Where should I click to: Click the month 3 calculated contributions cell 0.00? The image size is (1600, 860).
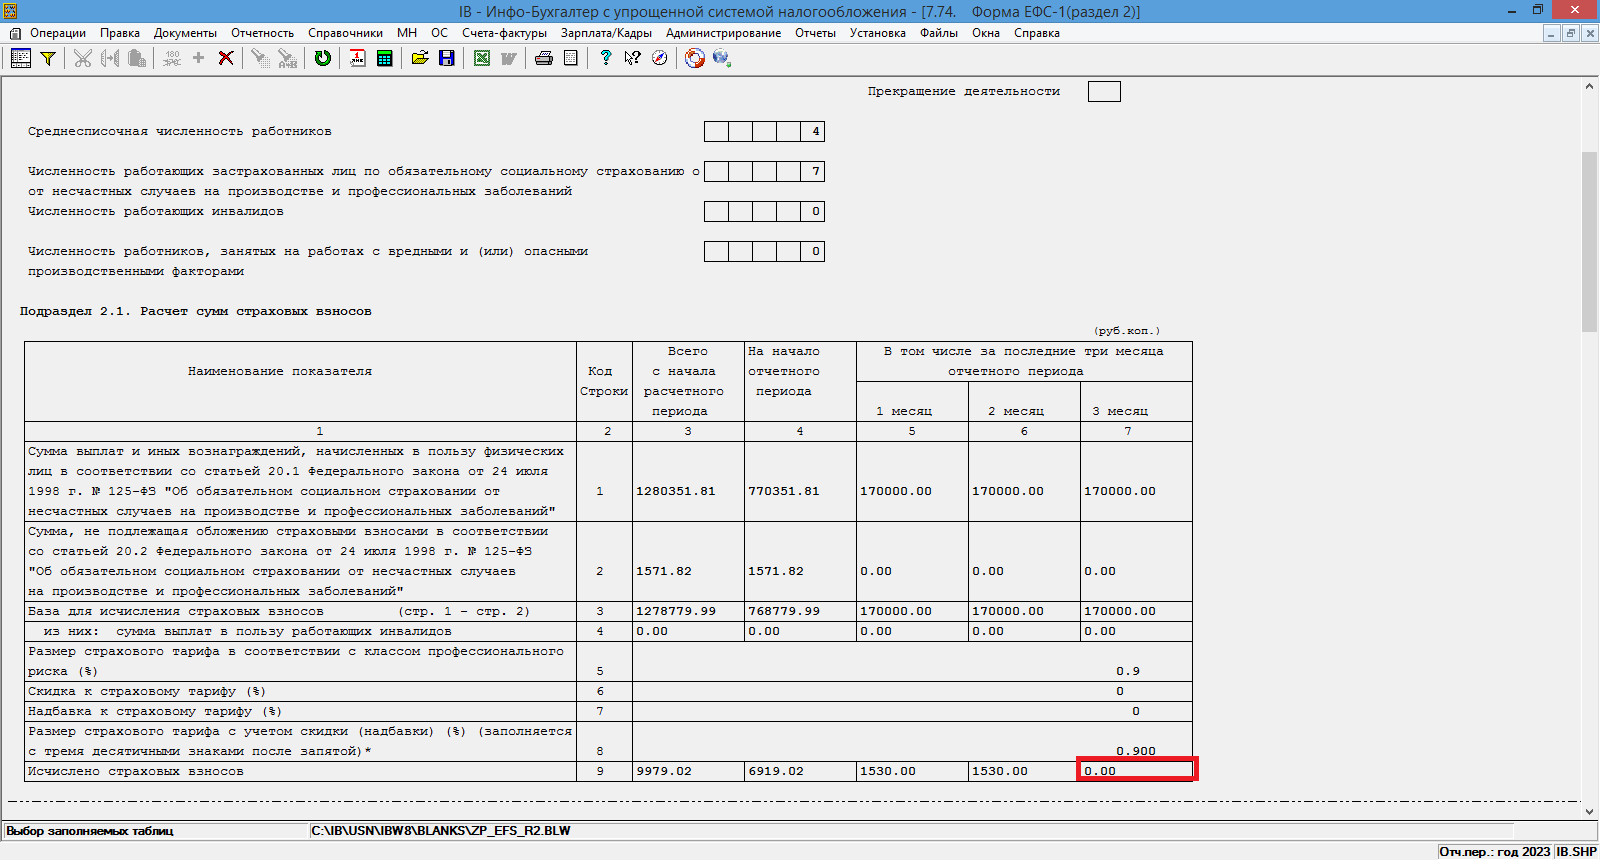1136,770
